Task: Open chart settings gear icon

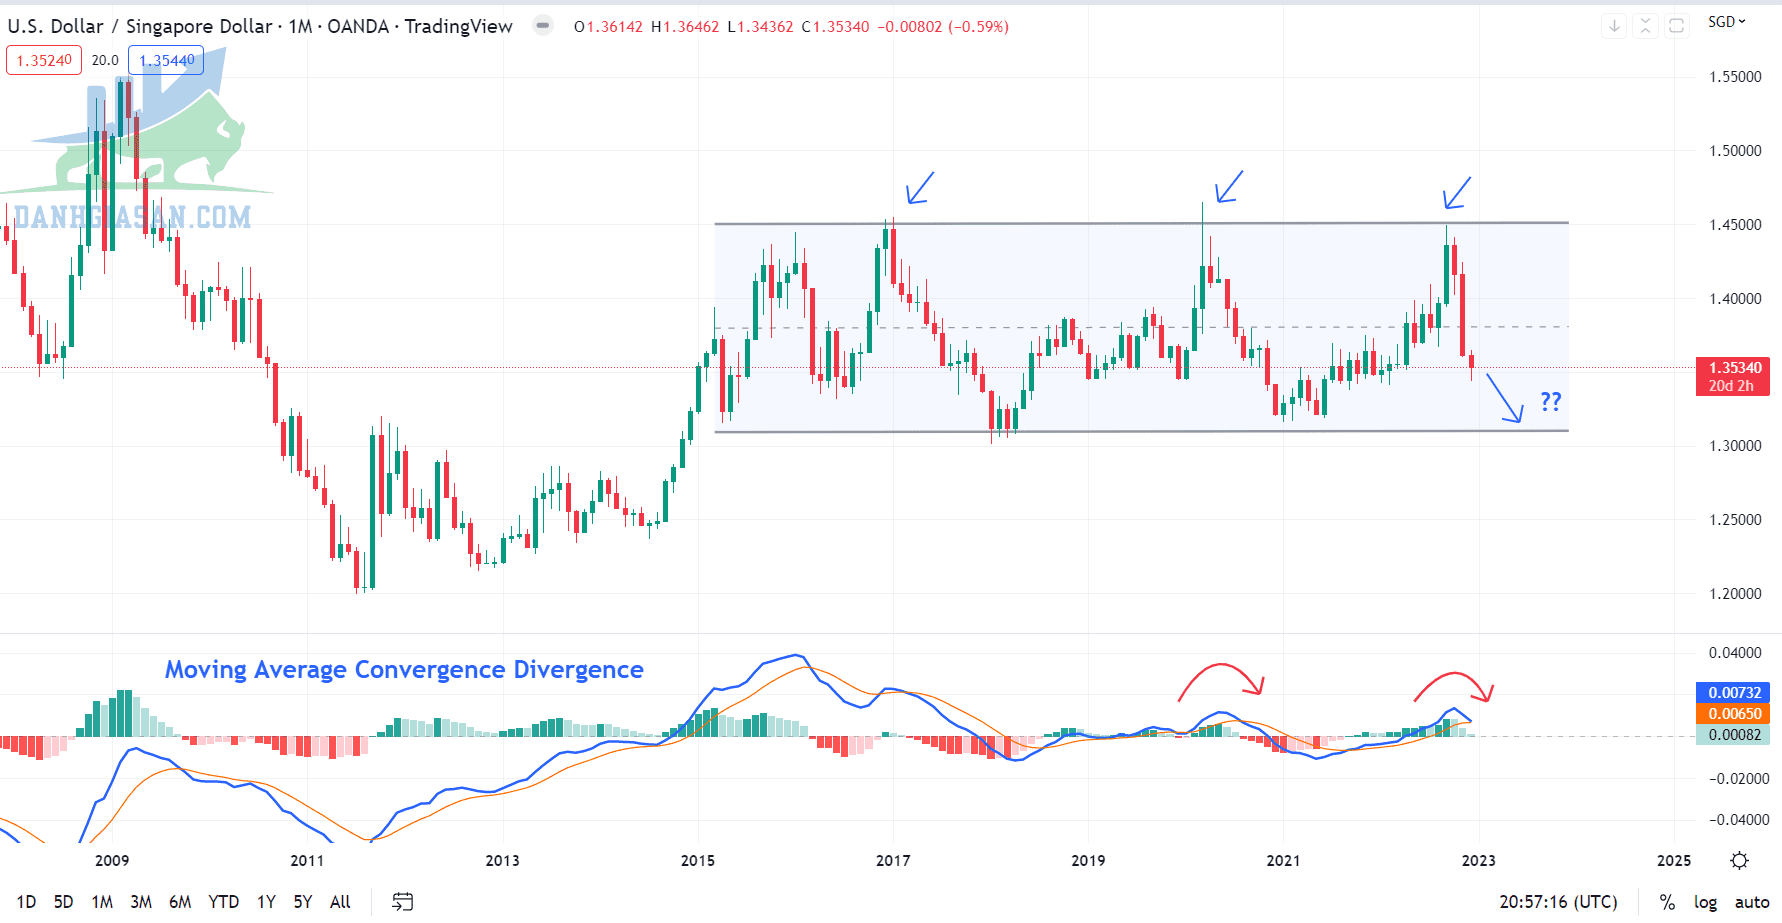Action: (x=1740, y=861)
